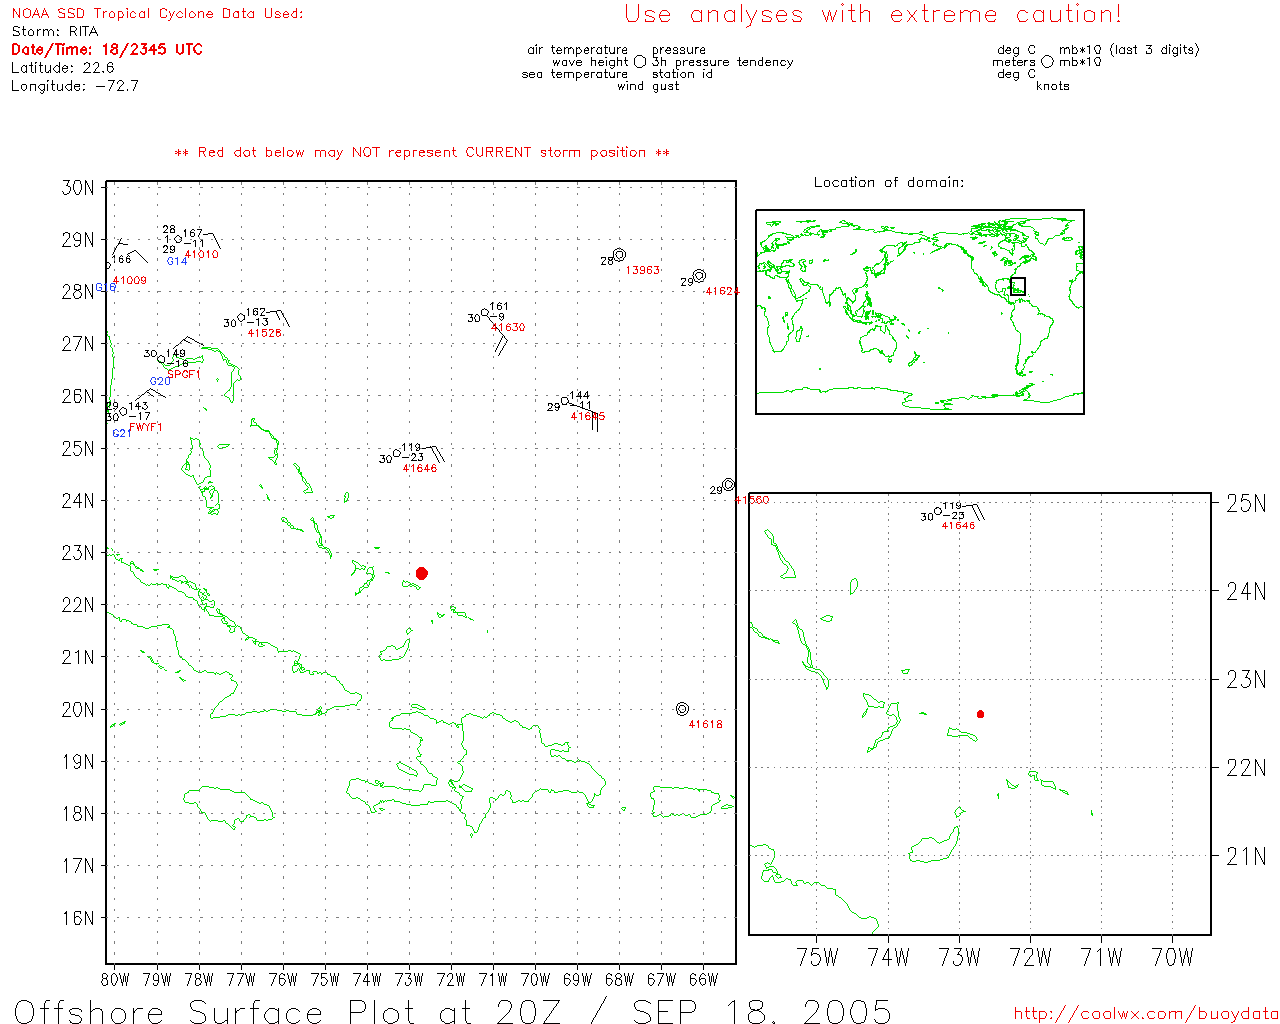
Task: Click buoy station 41646 marker on main map
Action: [x=397, y=453]
